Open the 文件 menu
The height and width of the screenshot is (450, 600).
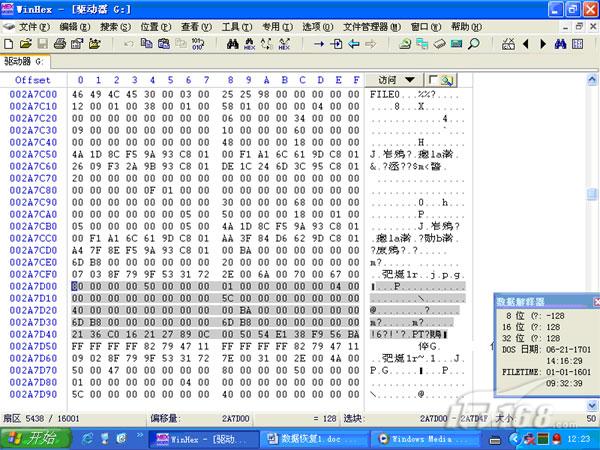click(34, 26)
